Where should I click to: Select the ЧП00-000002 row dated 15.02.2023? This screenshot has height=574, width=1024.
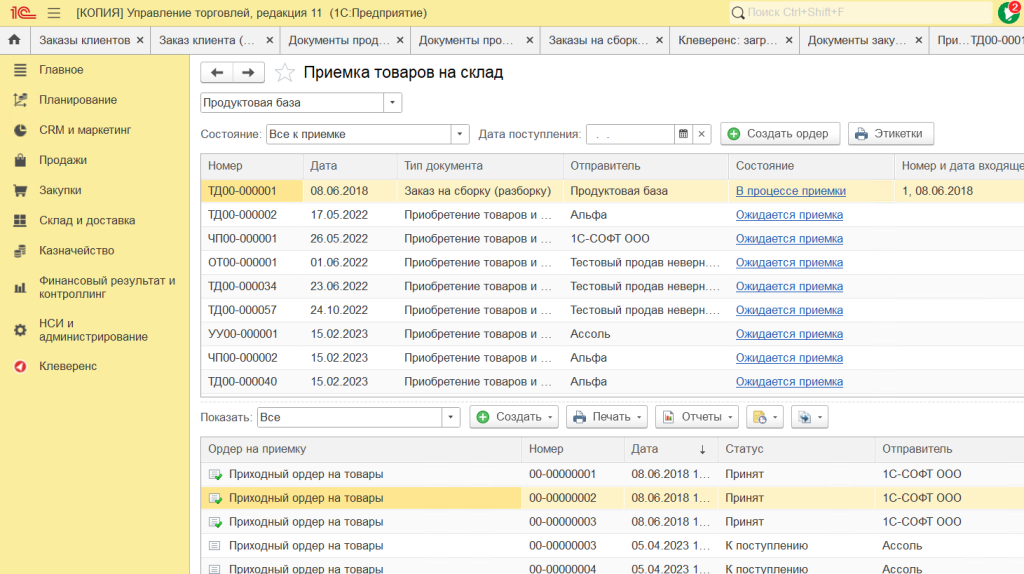click(612, 358)
